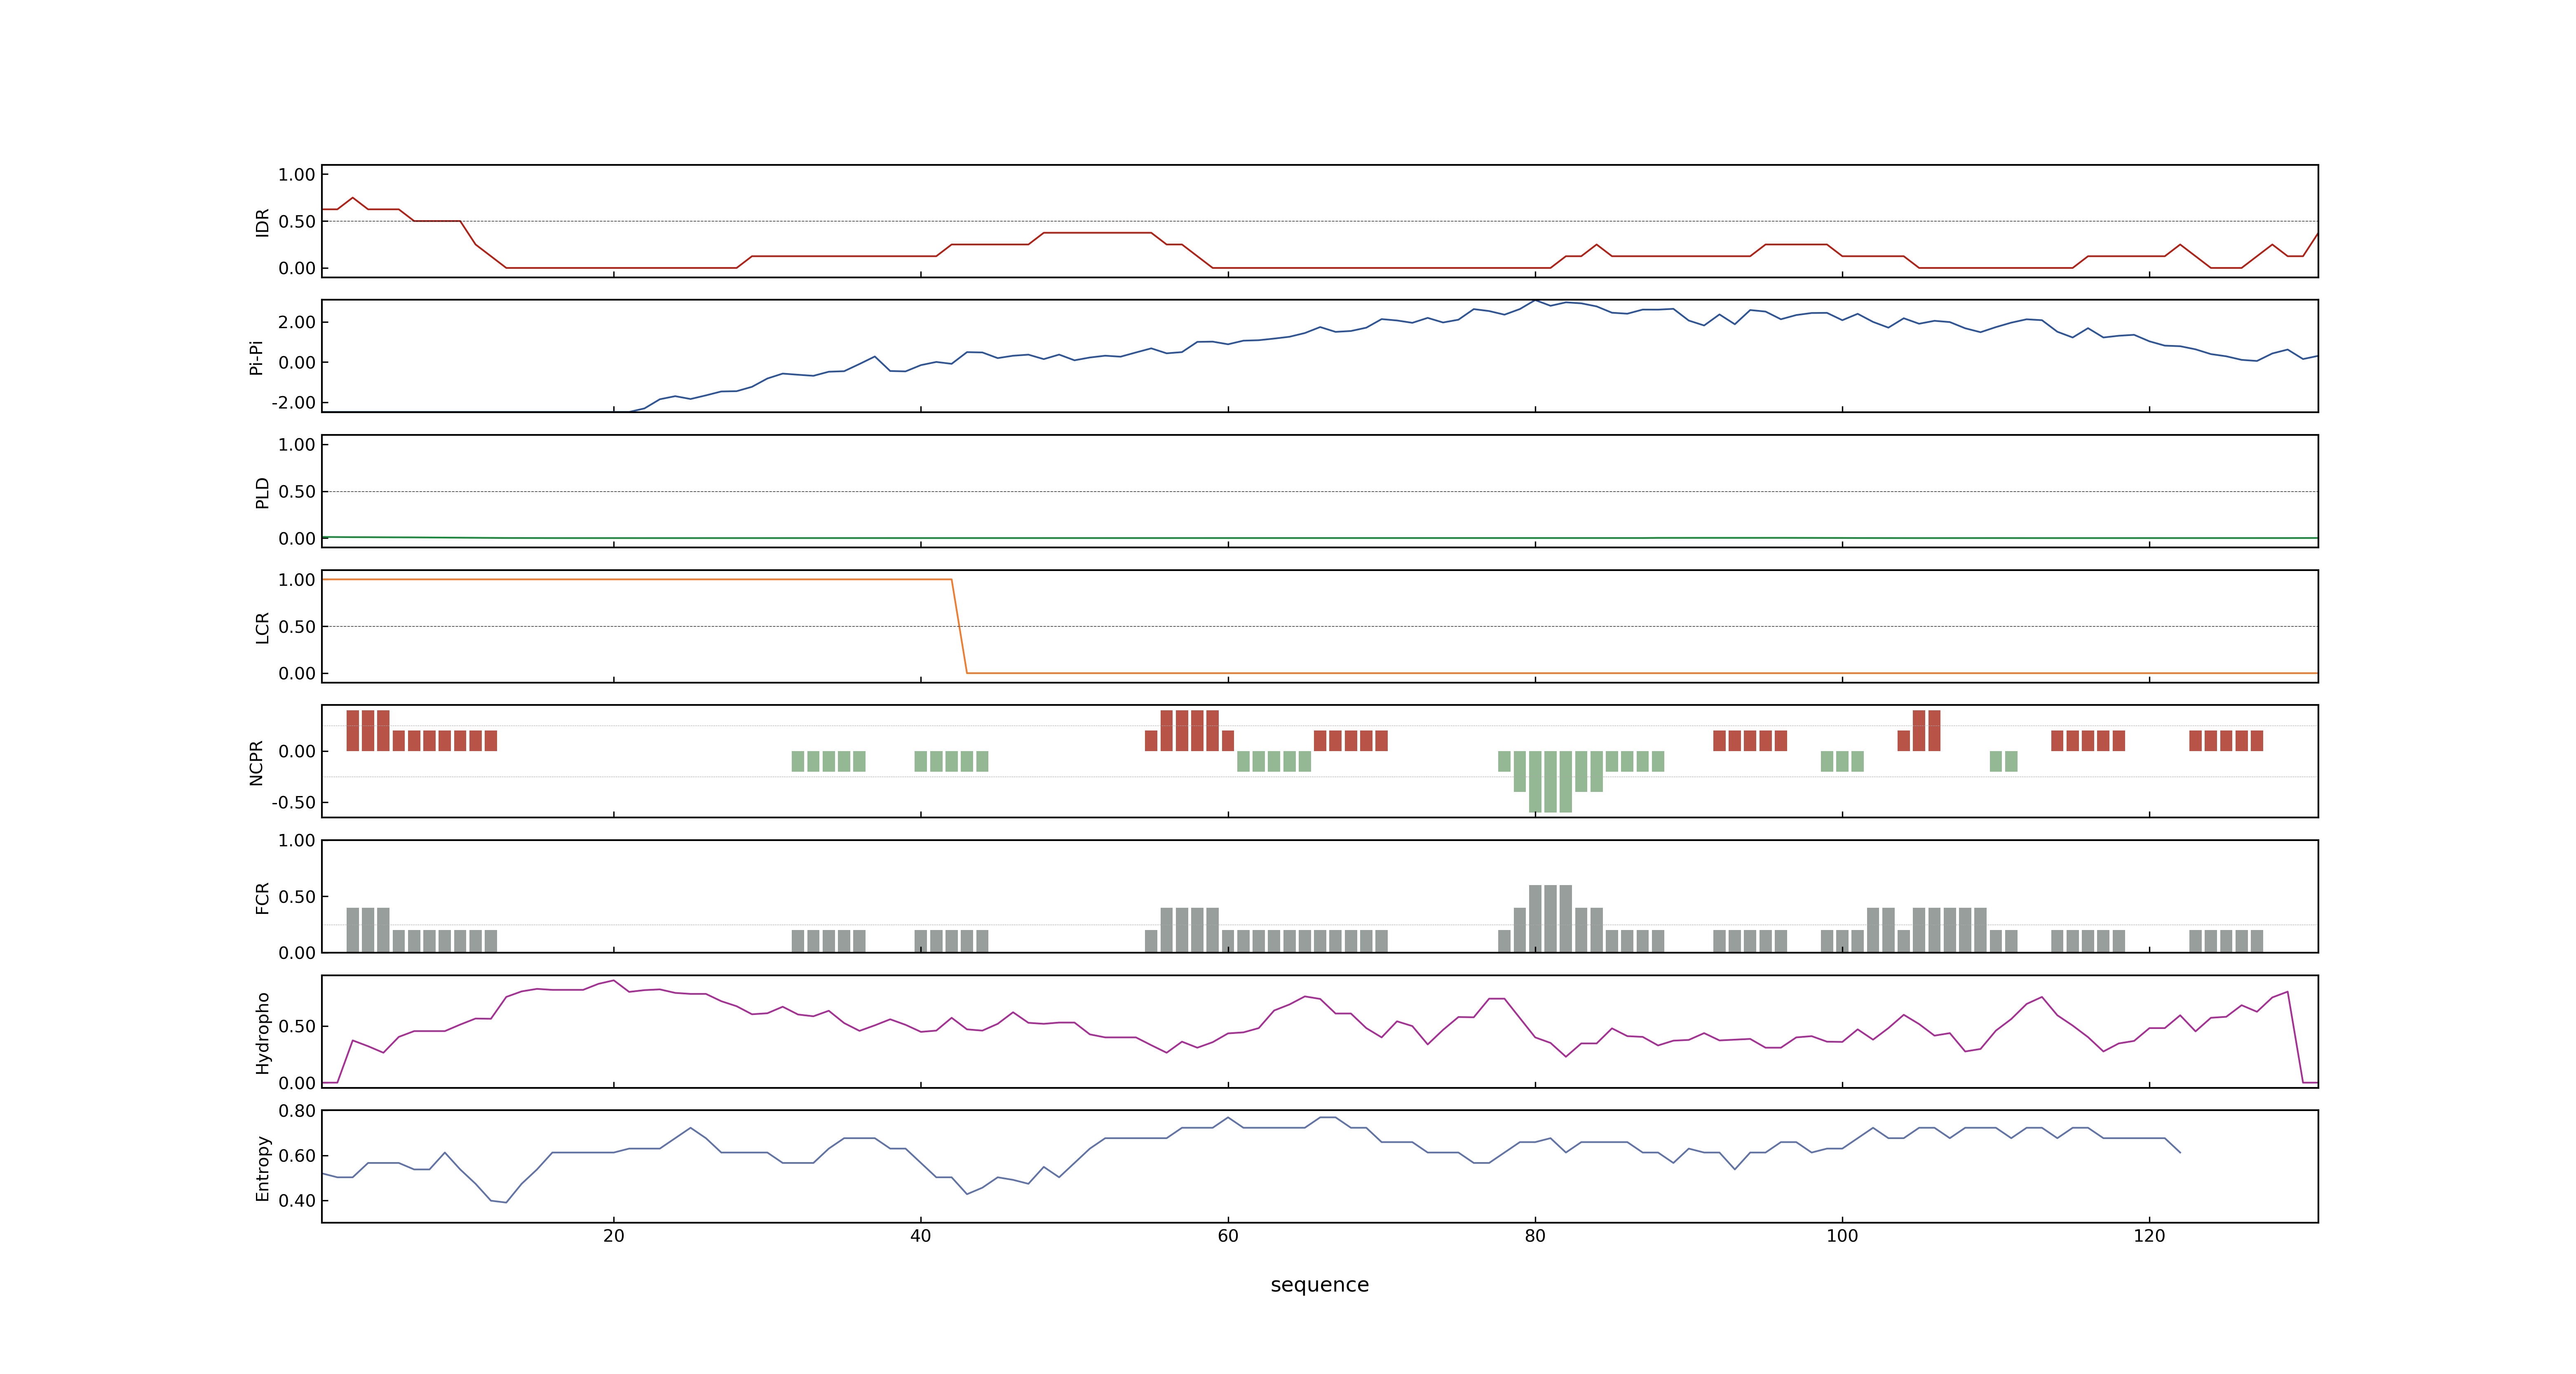Image resolution: width=2576 pixels, height=1374 pixels.
Task: Click the deepest green NCPR bar near position 80
Action: (1550, 782)
